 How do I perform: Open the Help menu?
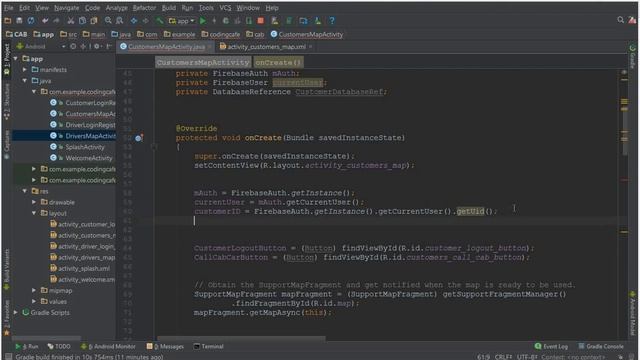(x=272, y=8)
